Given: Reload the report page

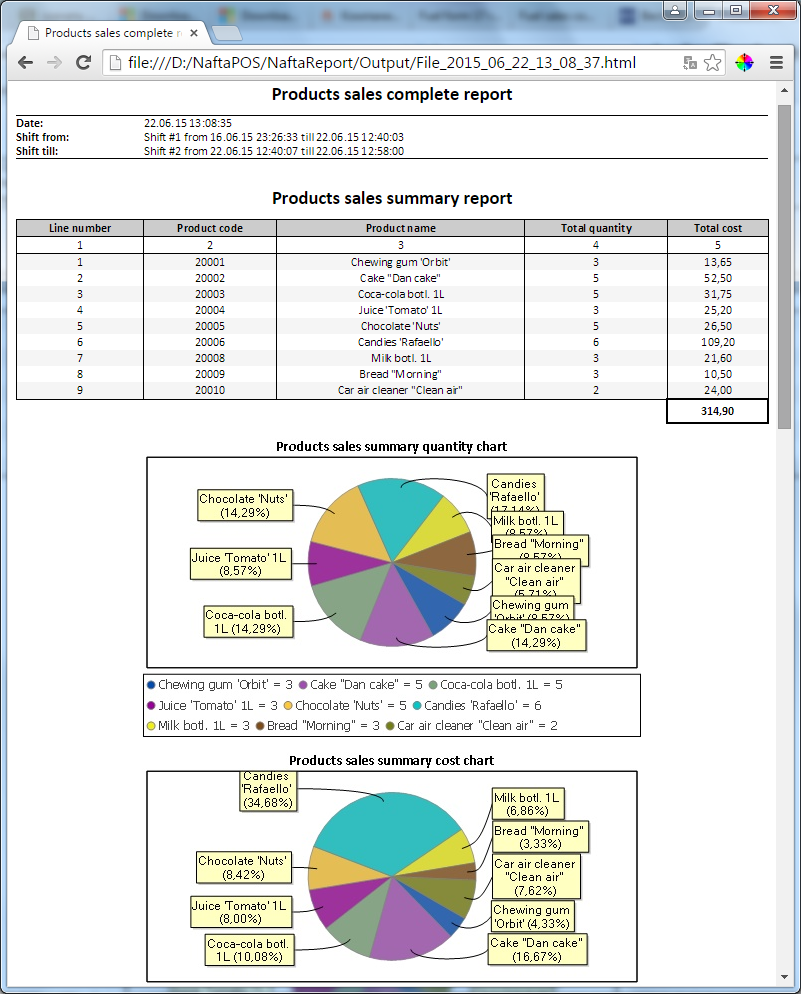Looking at the screenshot, I should (84, 62).
